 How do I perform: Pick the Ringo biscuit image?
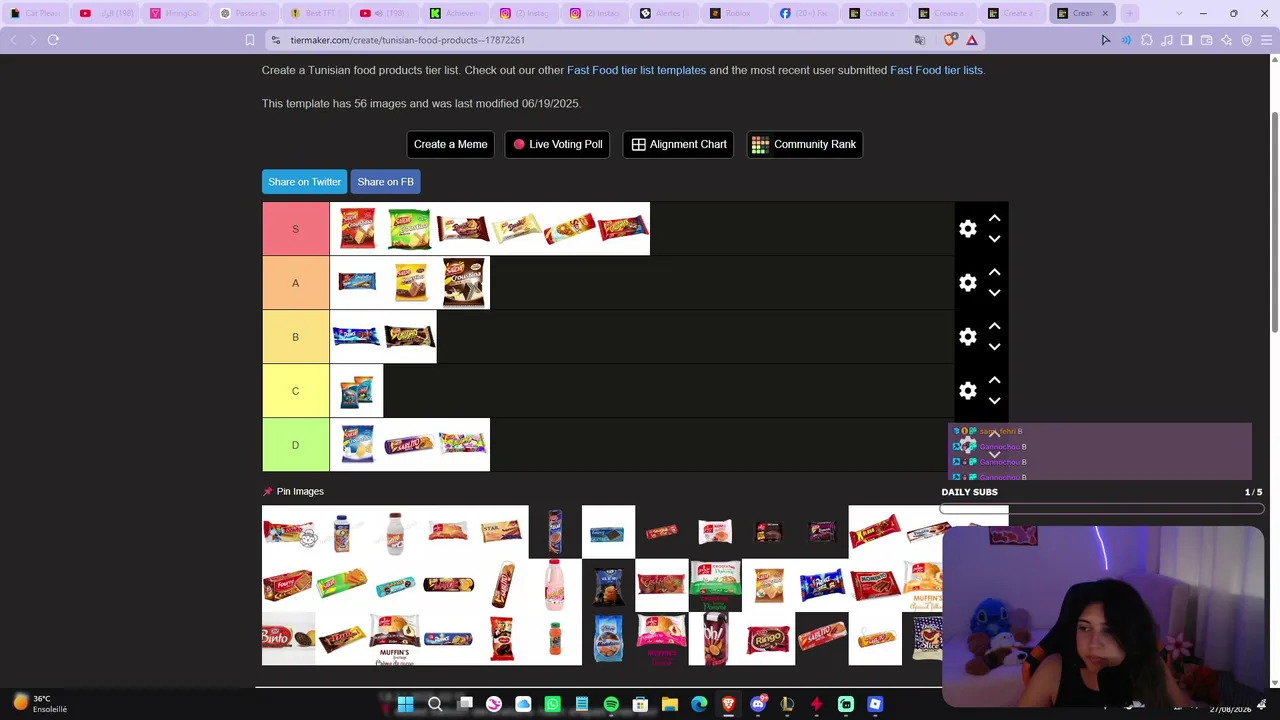(x=768, y=638)
